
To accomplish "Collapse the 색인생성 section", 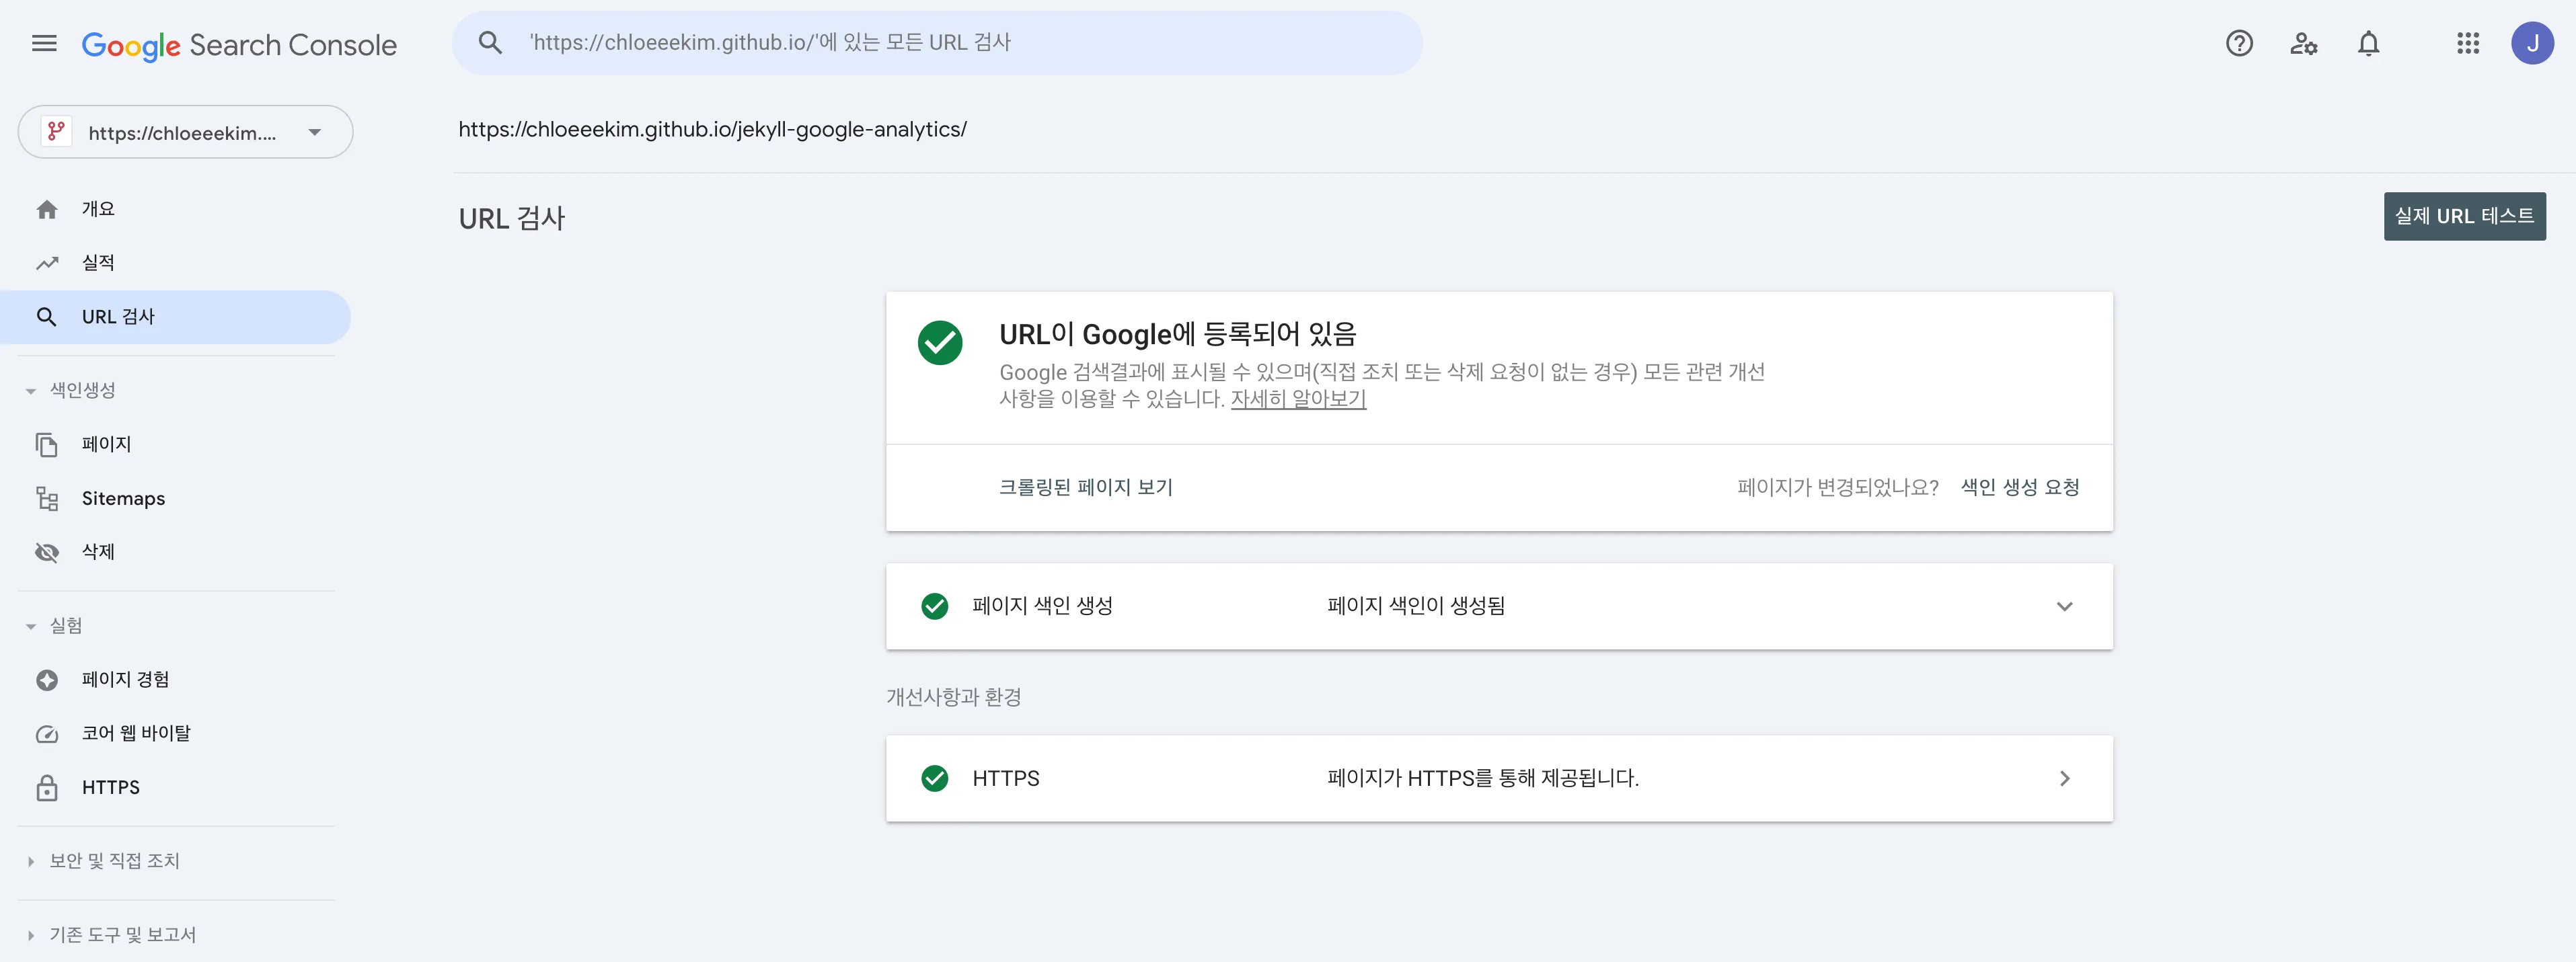I will (31, 391).
